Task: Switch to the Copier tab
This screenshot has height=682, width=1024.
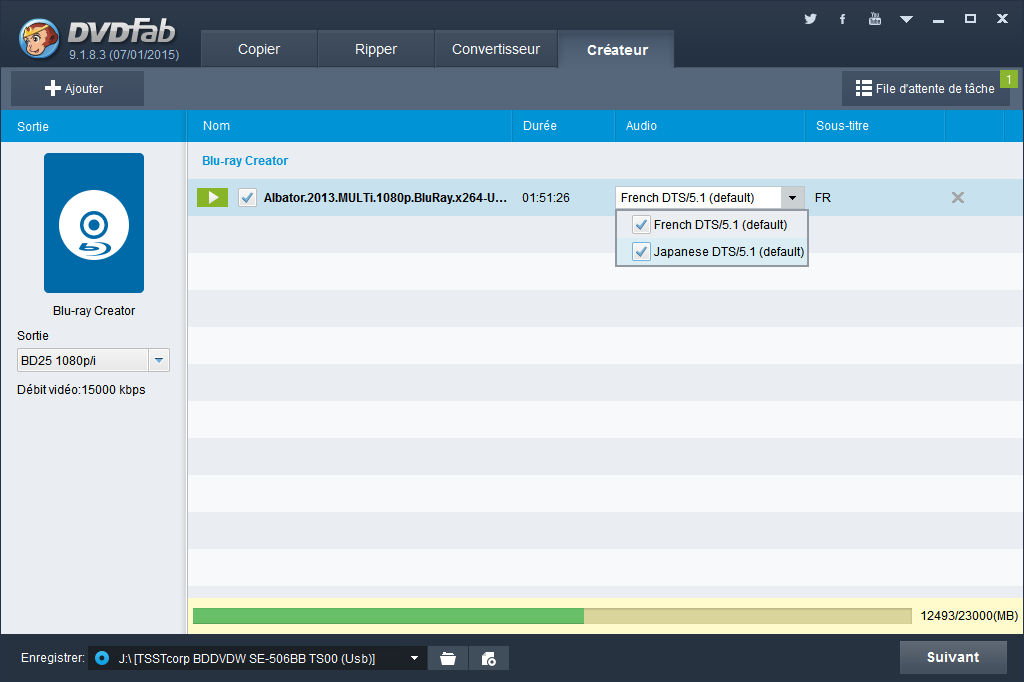Action: point(259,49)
